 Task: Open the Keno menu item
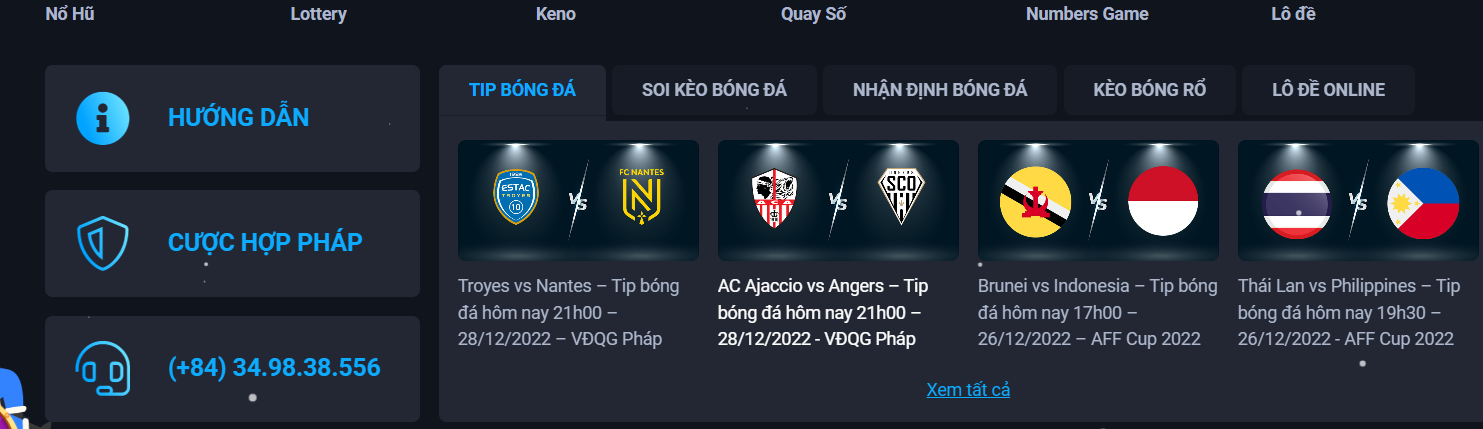(x=556, y=14)
